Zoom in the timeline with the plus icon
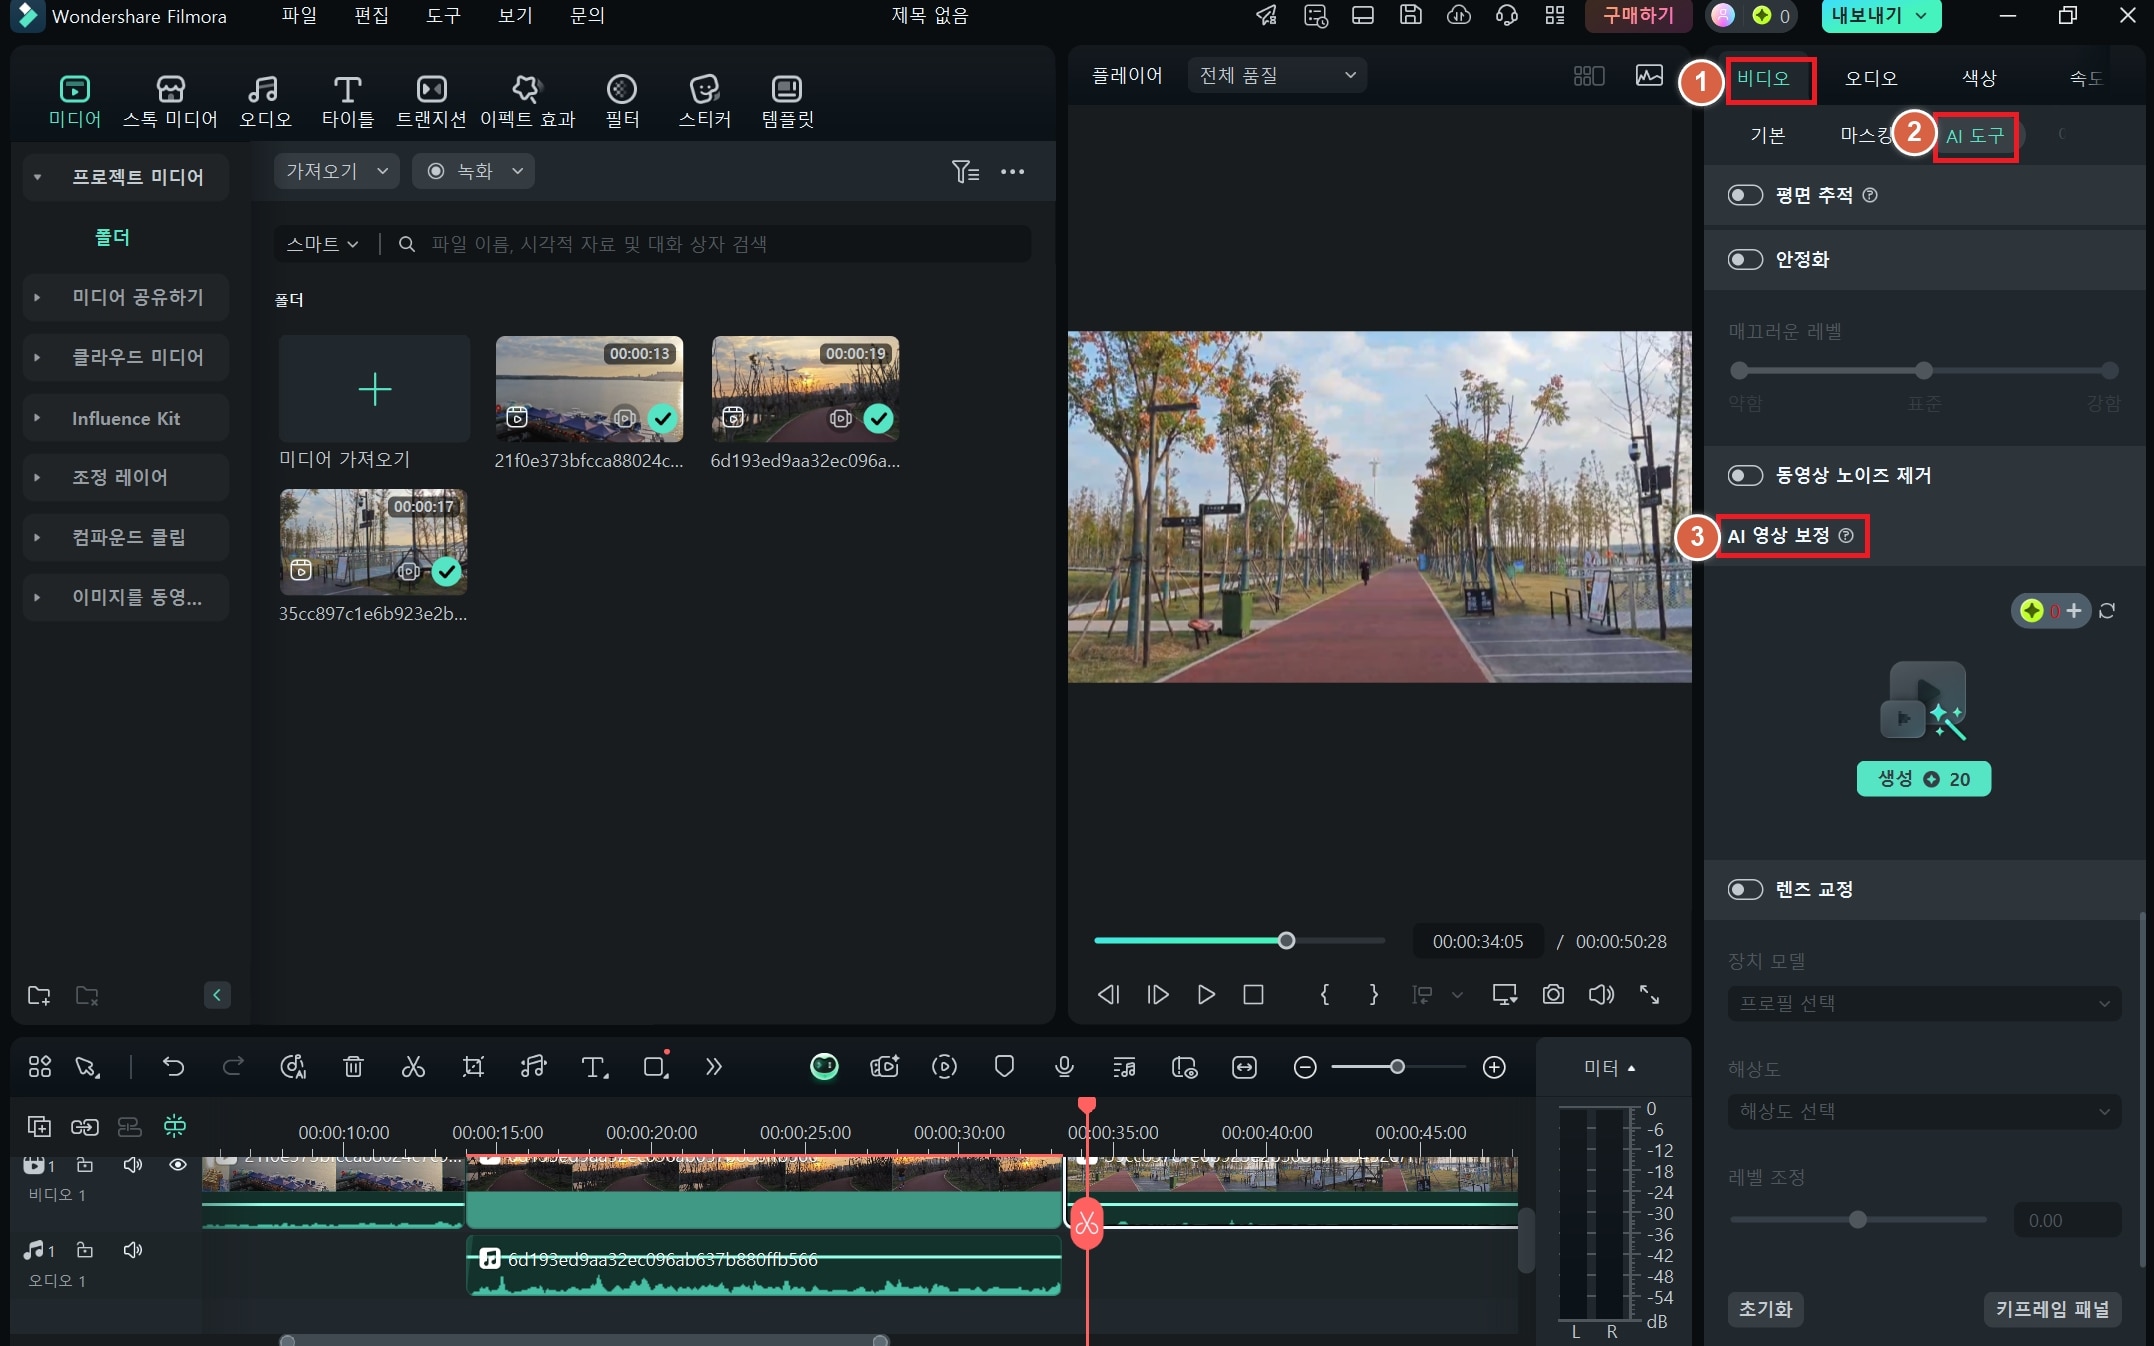The width and height of the screenshot is (2154, 1346). 1494,1067
